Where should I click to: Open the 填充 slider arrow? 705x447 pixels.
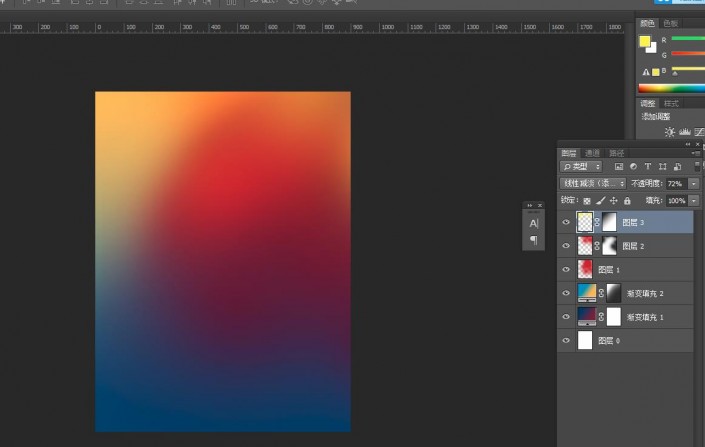point(694,201)
